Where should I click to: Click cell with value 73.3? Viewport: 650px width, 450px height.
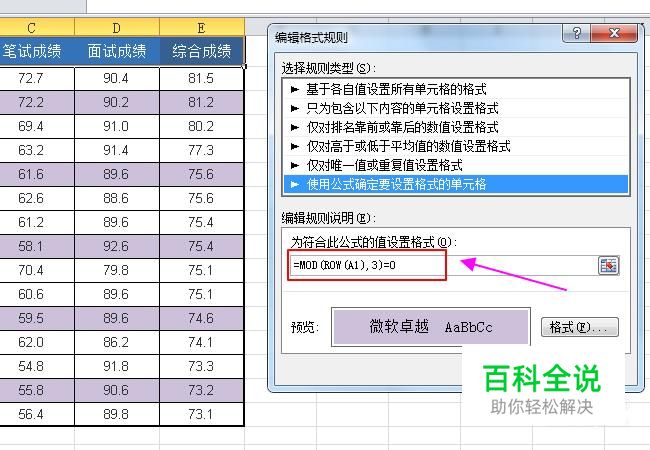(x=202, y=367)
